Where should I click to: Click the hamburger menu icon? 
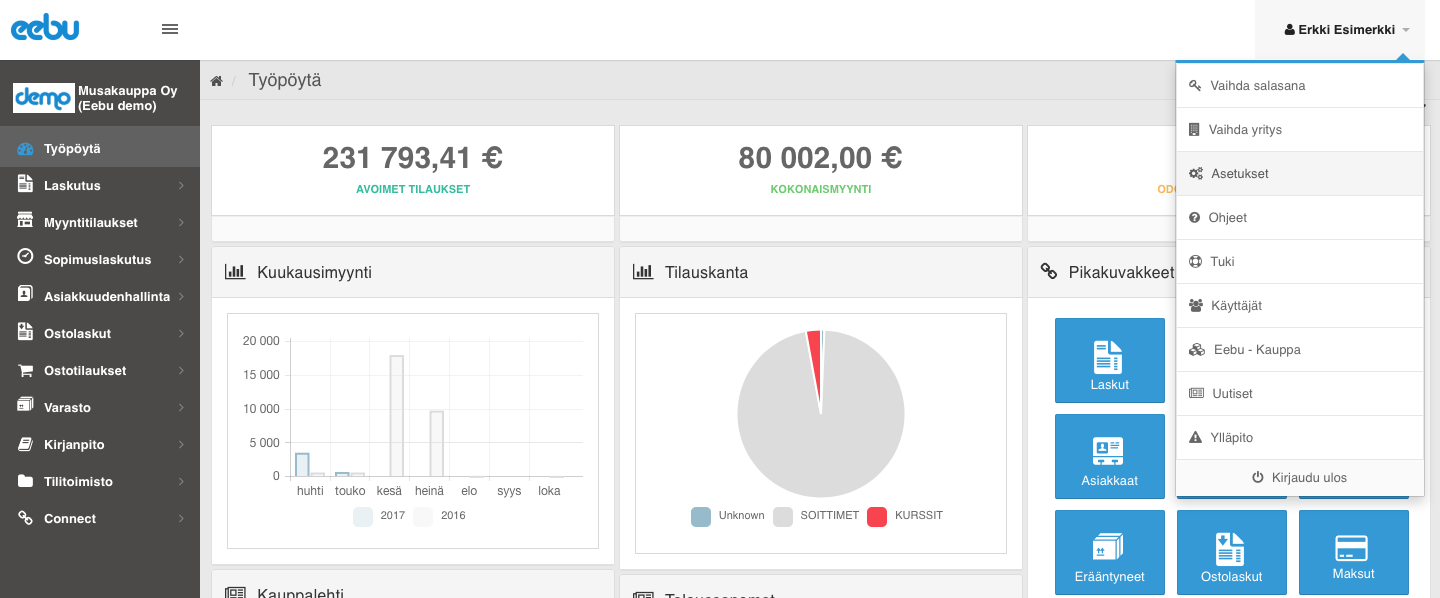pos(170,29)
